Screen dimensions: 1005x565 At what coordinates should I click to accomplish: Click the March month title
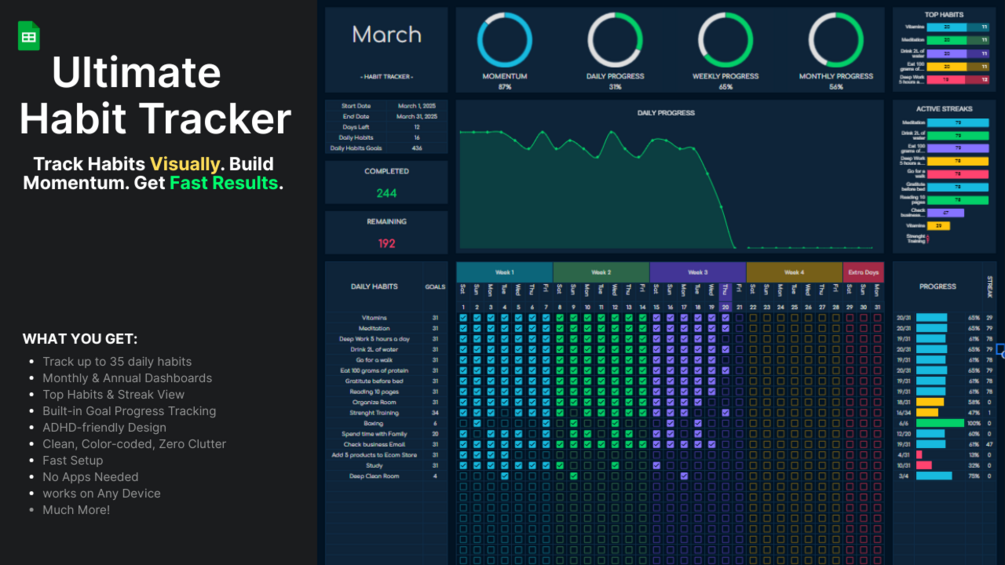click(x=386, y=35)
